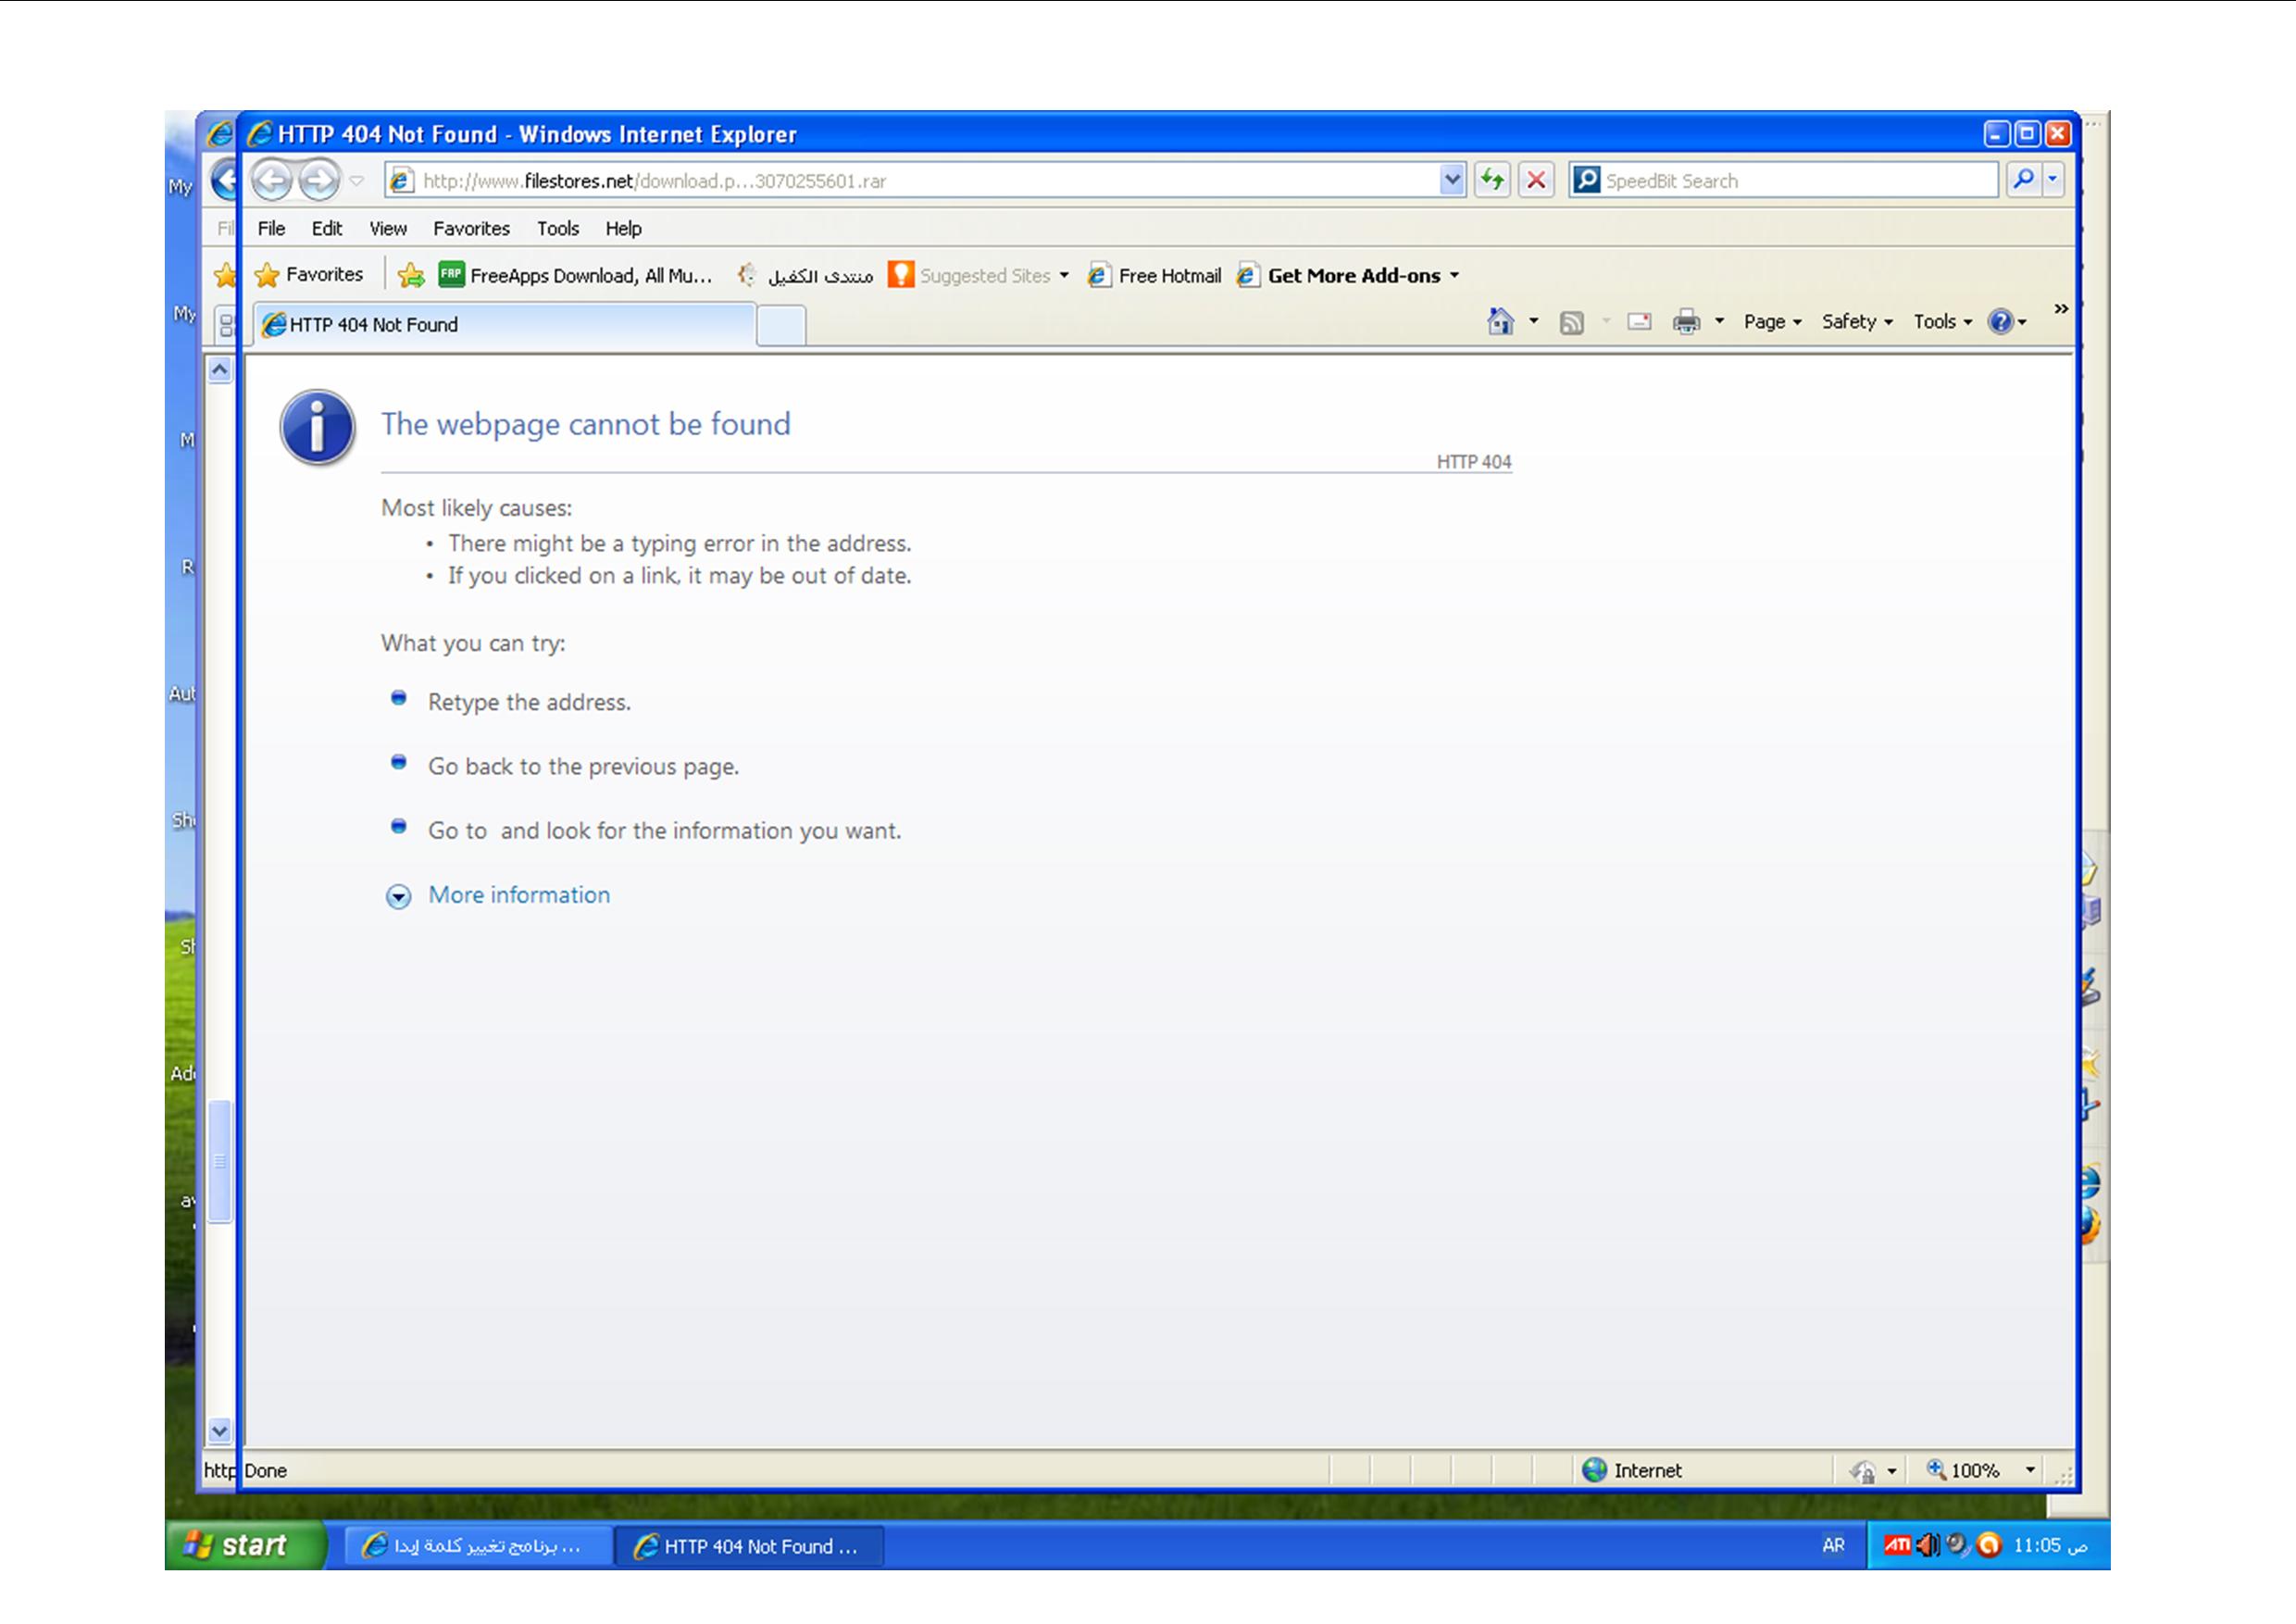The image size is (2296, 1624).
Task: Open the zoom level 100% dropdown
Action: [x=2030, y=1470]
